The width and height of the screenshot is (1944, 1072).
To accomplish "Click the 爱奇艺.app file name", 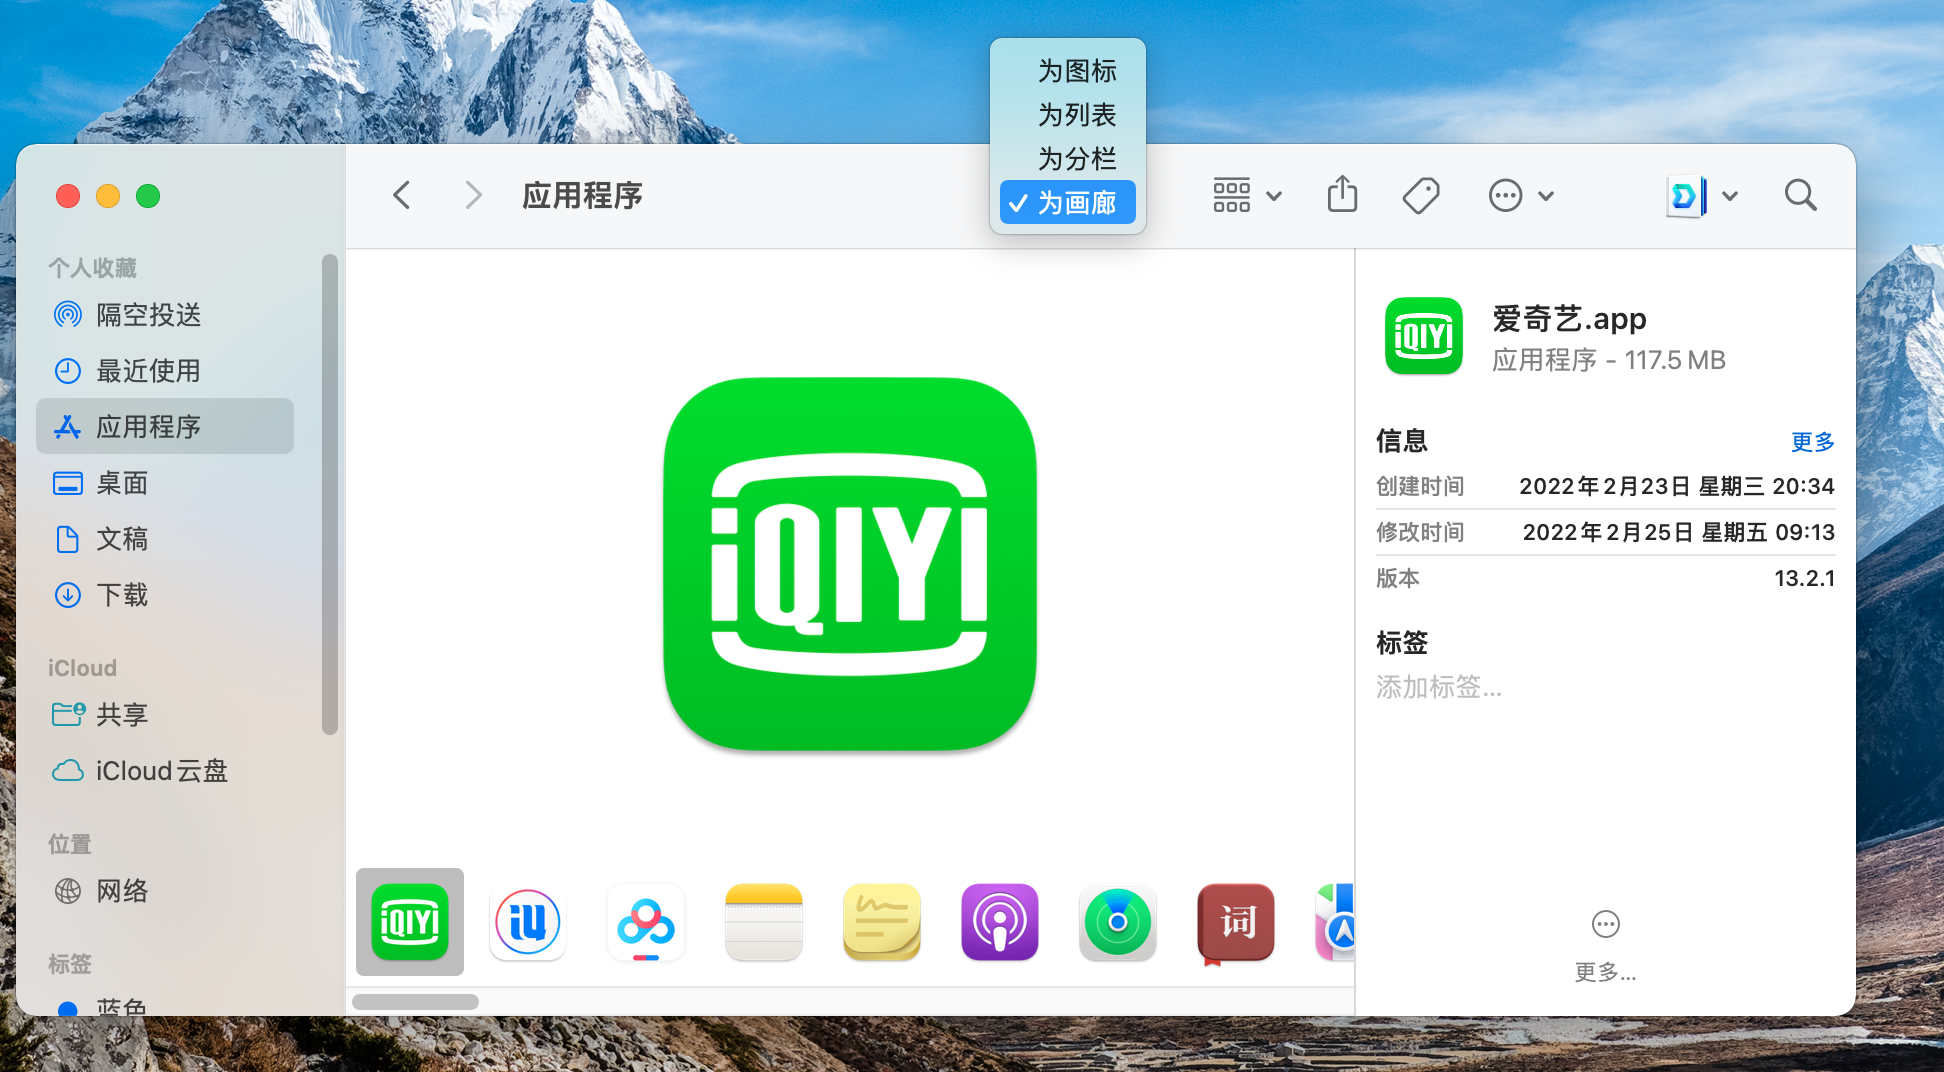I will 1570,319.
